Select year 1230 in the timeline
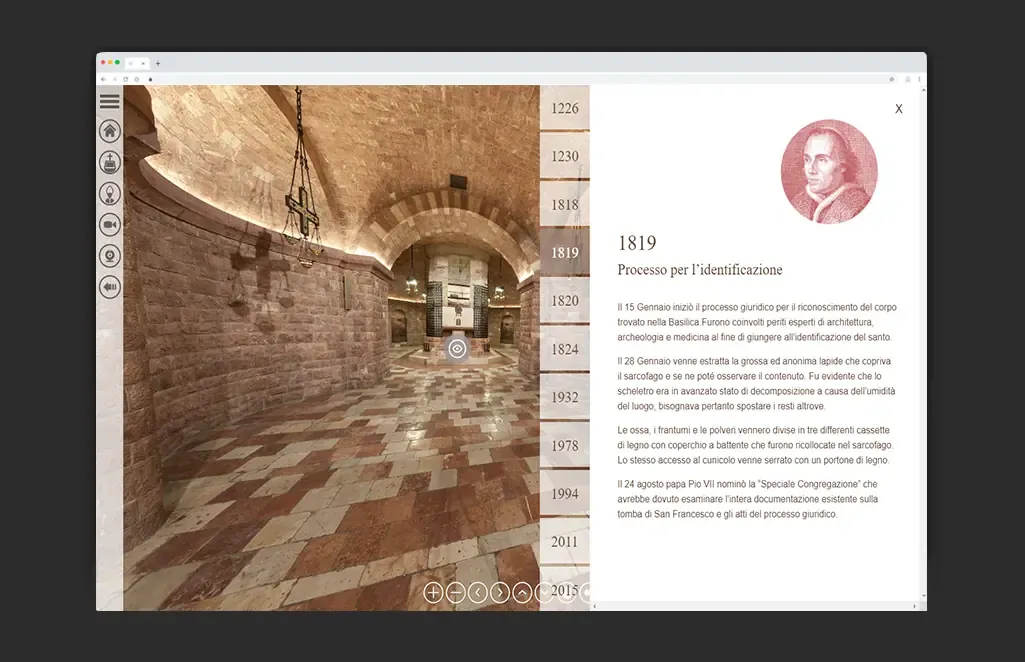The height and width of the screenshot is (662, 1025). pos(565,156)
